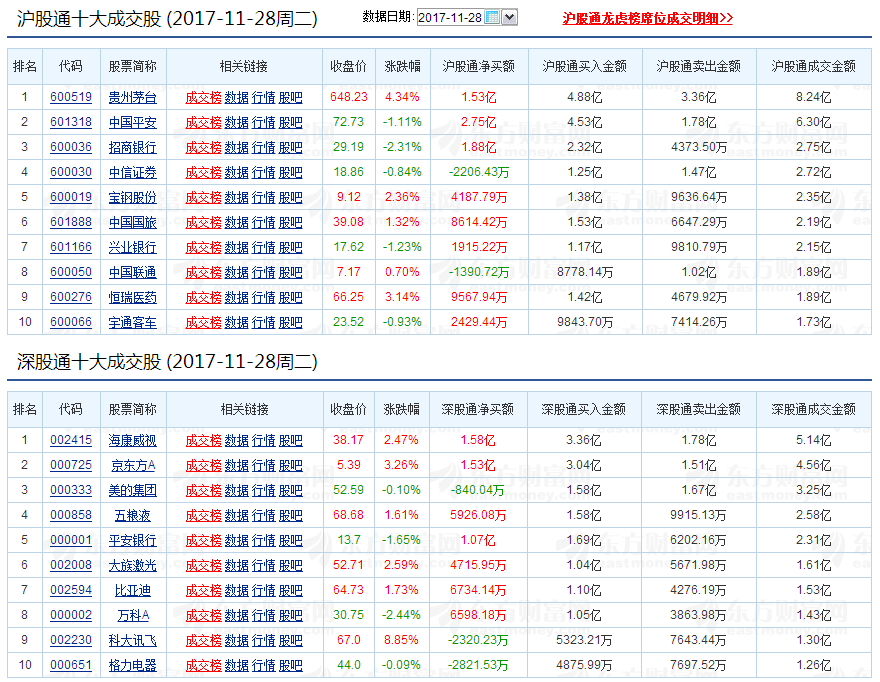
Task: Open stock code 601318 link
Action: tap(71, 122)
